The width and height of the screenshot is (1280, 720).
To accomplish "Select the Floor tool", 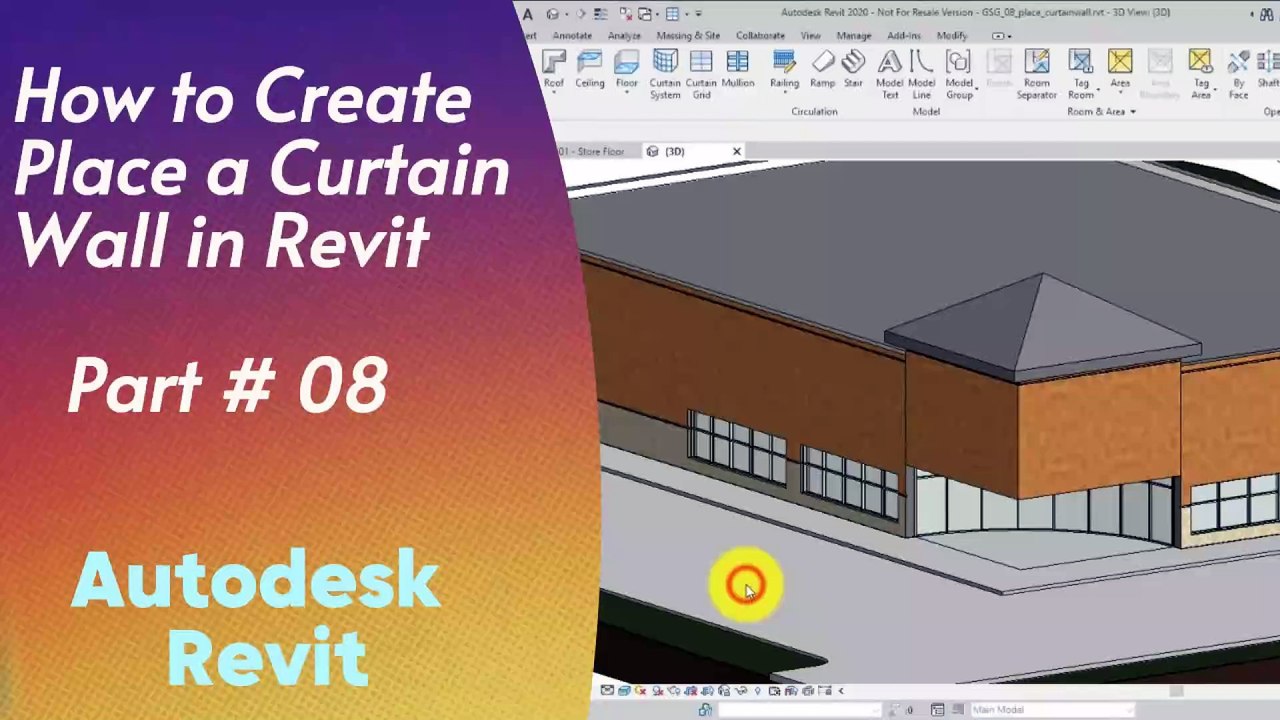I will (x=626, y=70).
